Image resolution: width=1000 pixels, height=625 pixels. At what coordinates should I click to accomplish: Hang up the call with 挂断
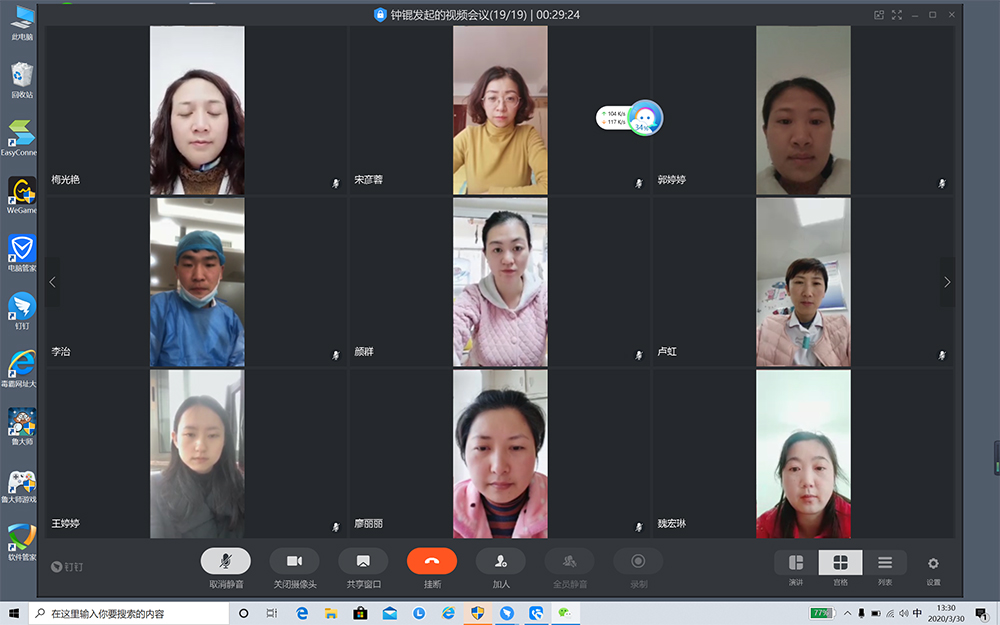click(x=432, y=561)
